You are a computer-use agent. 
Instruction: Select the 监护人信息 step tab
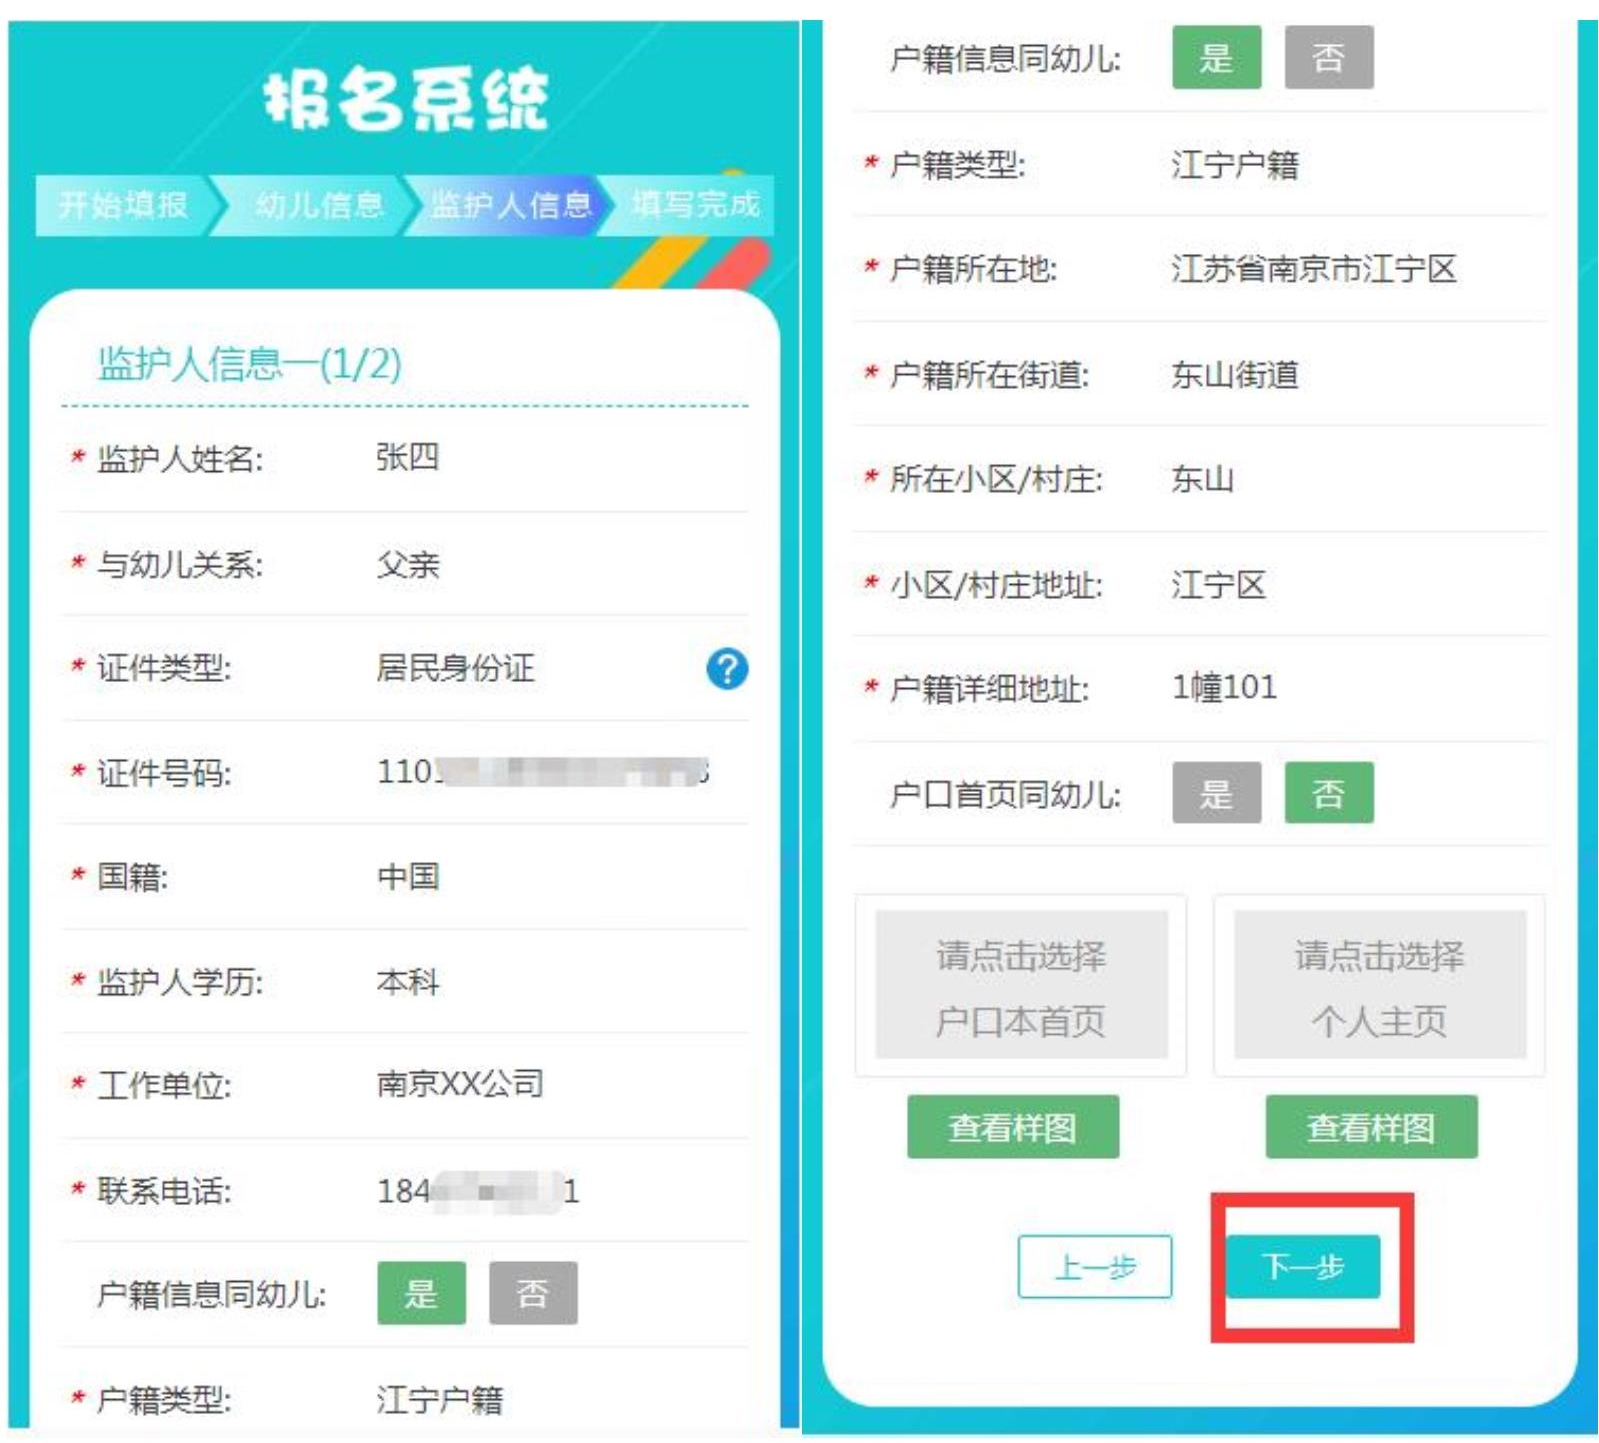coord(510,205)
